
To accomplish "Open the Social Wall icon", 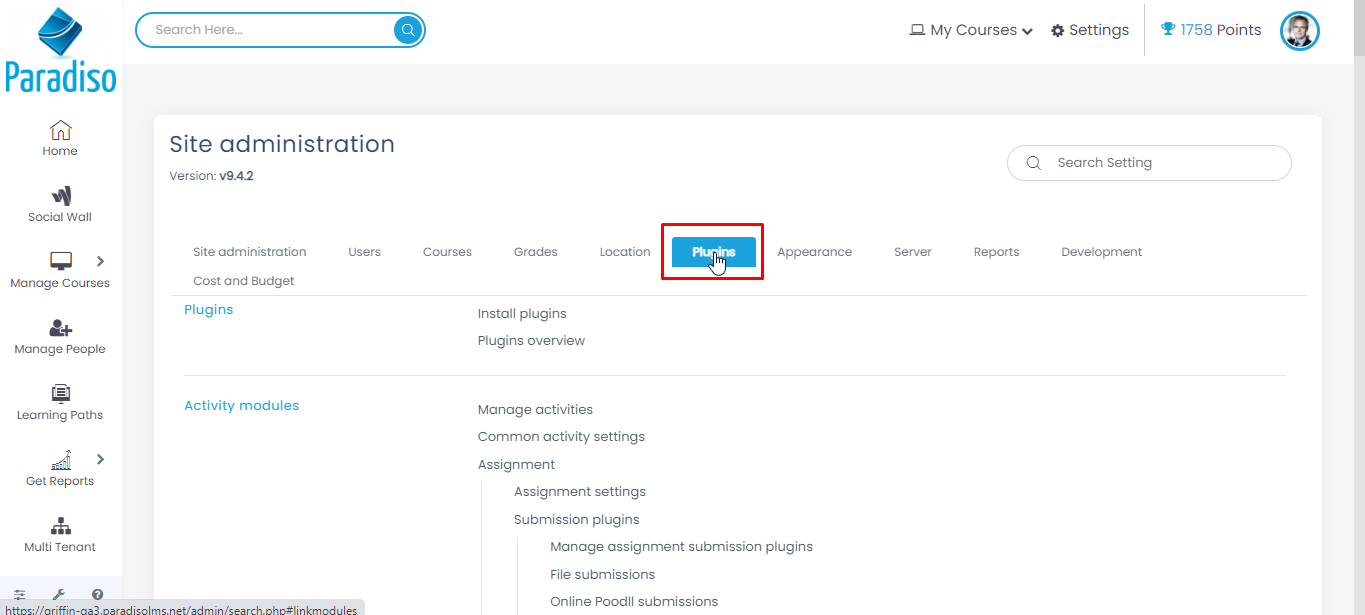I will 60,197.
